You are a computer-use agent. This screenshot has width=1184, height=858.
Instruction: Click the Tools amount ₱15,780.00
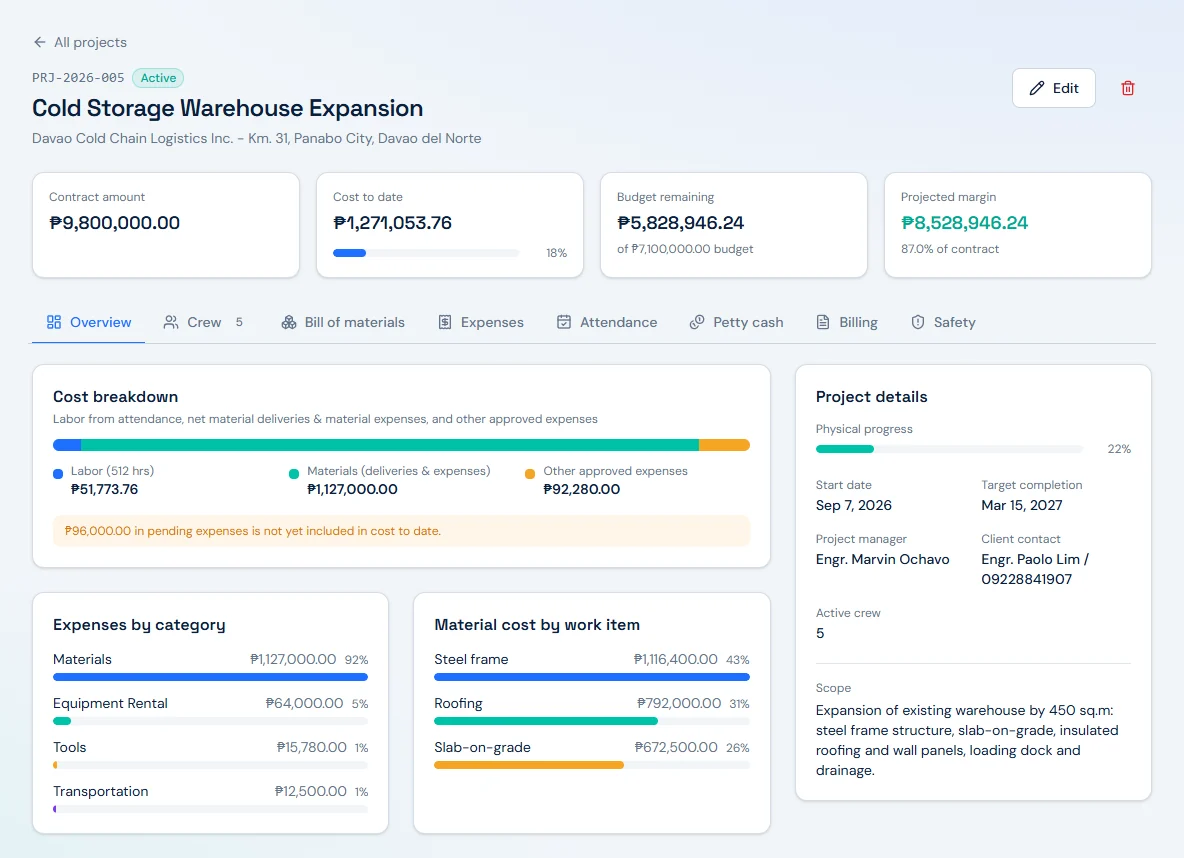[311, 747]
